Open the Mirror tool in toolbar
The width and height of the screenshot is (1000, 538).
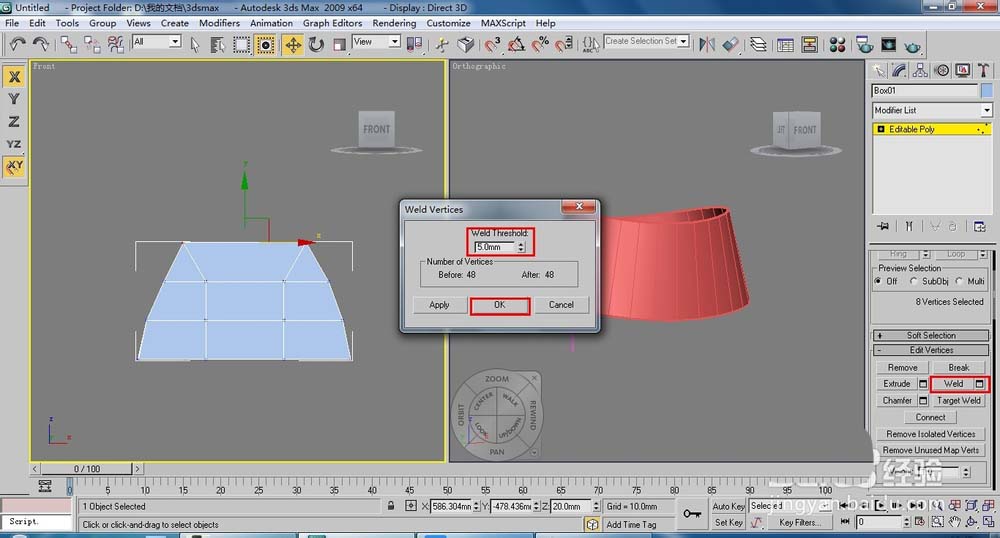coord(707,45)
